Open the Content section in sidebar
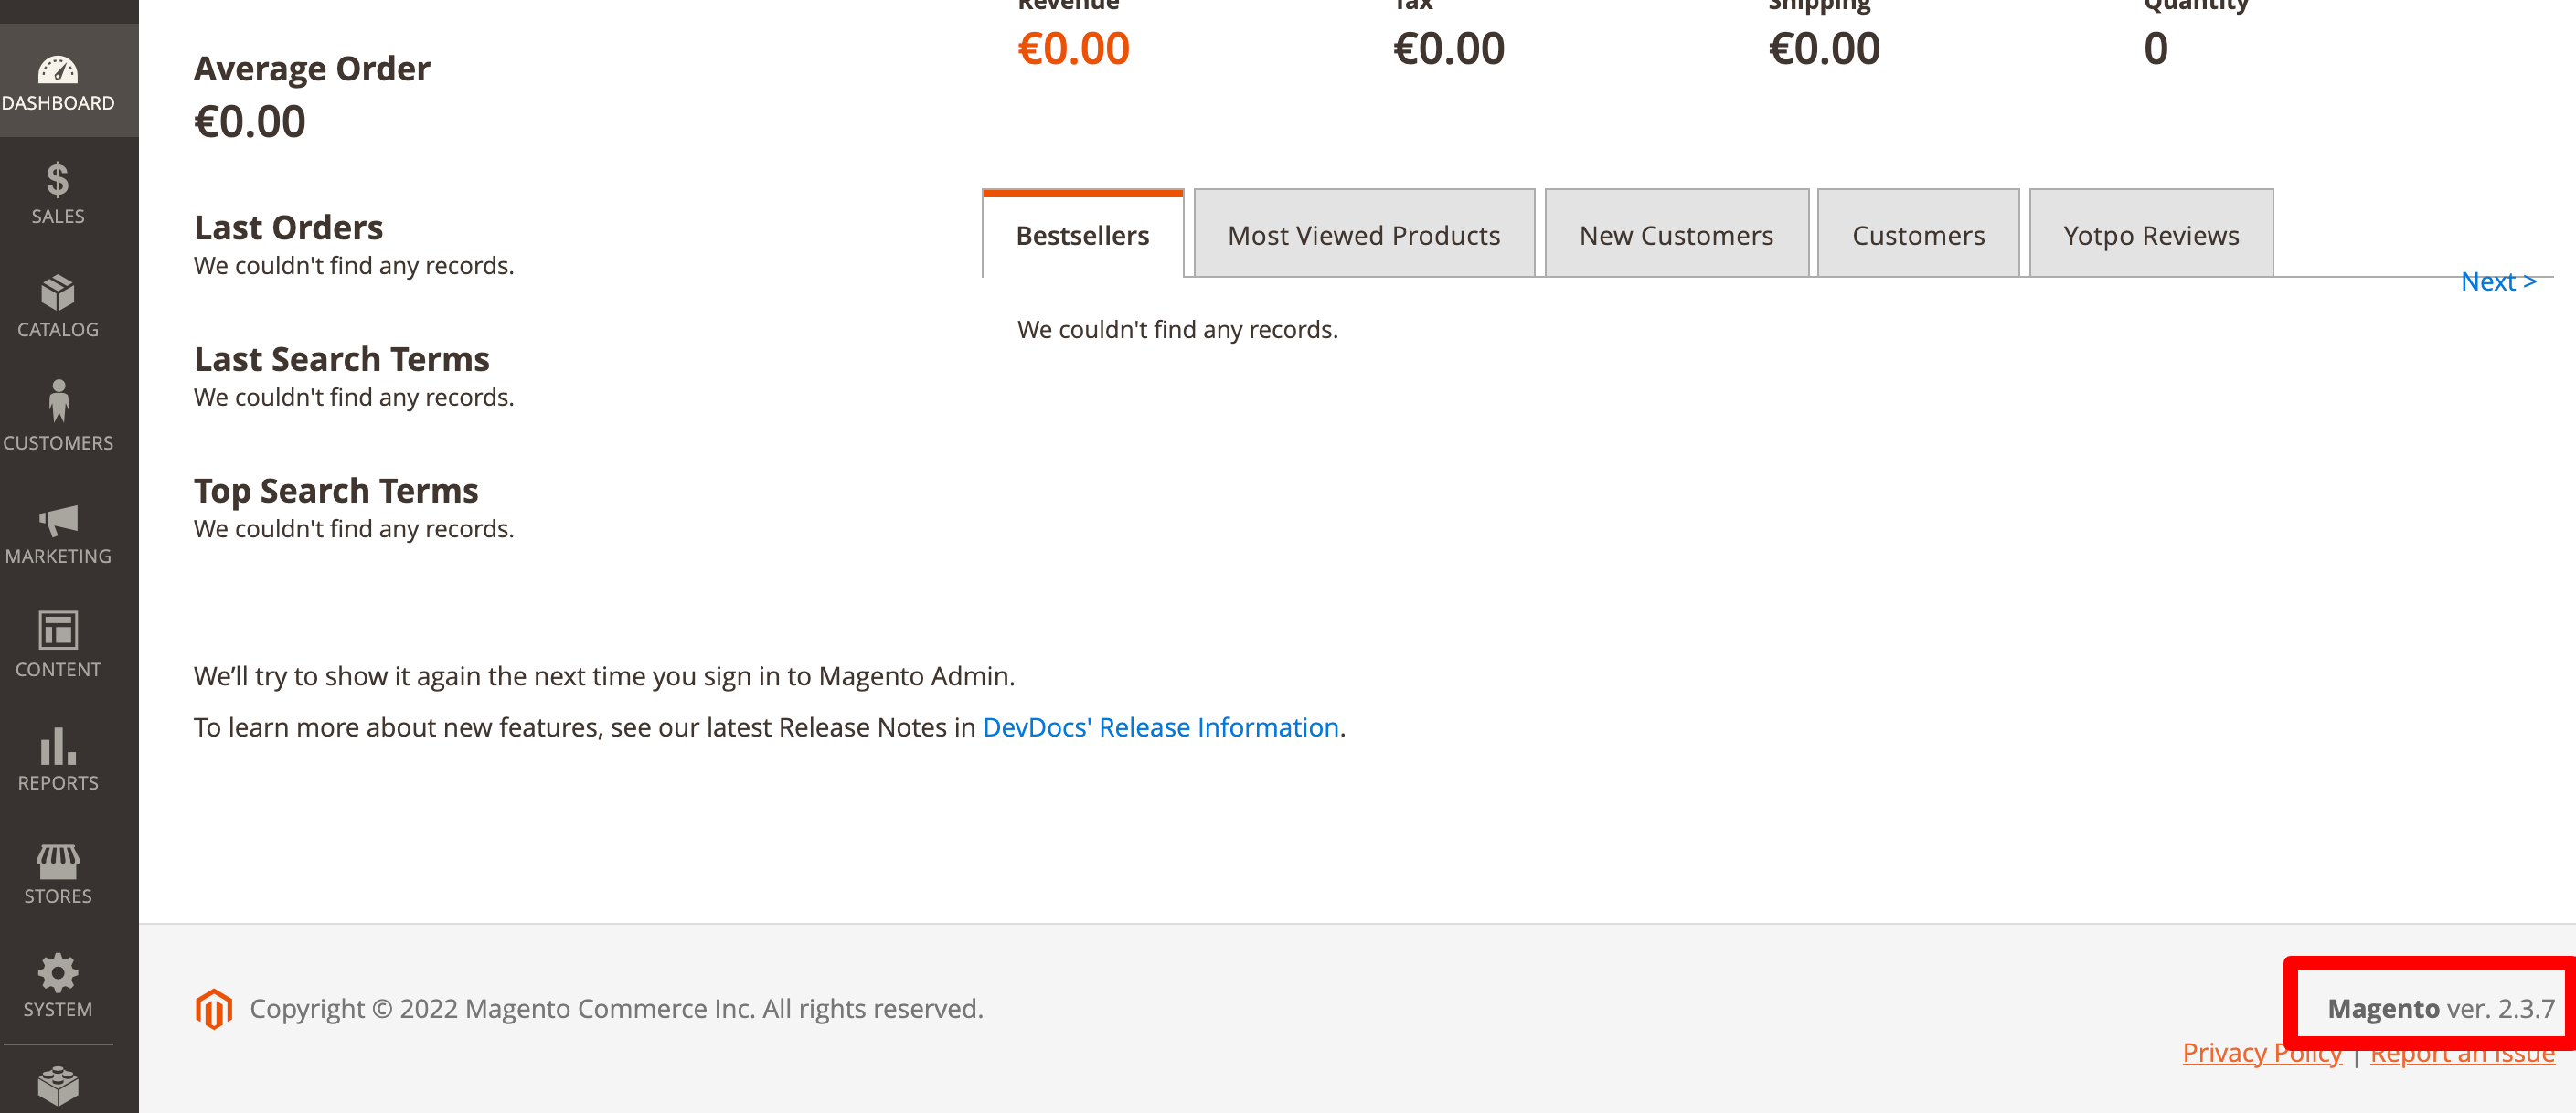This screenshot has height=1113, width=2576. click(x=57, y=646)
